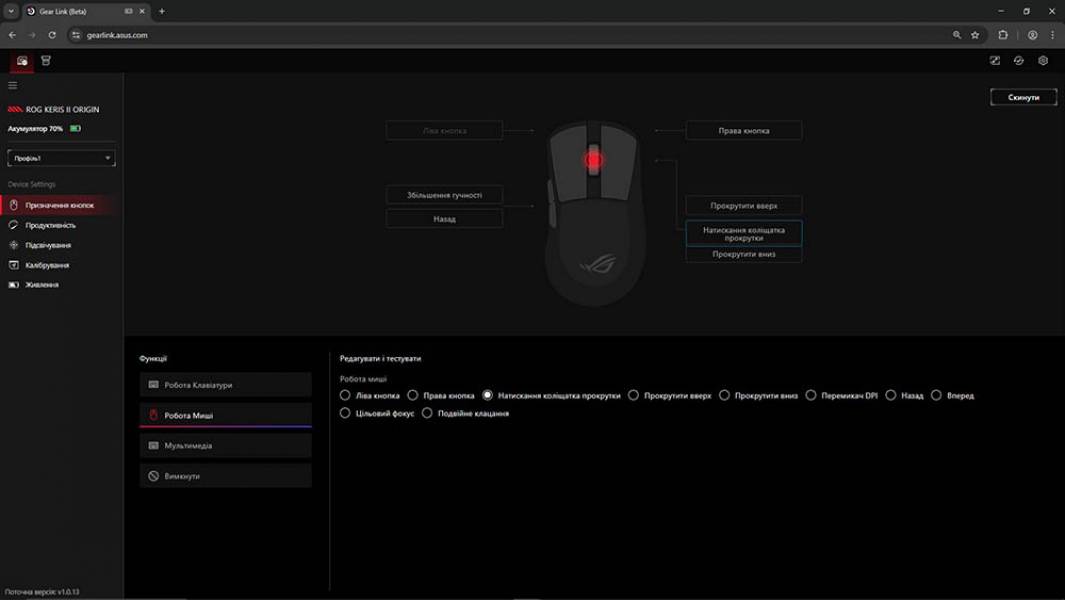The height and width of the screenshot is (600, 1065).
Task: Open the Калібрування calibration section
Action: 48,264
